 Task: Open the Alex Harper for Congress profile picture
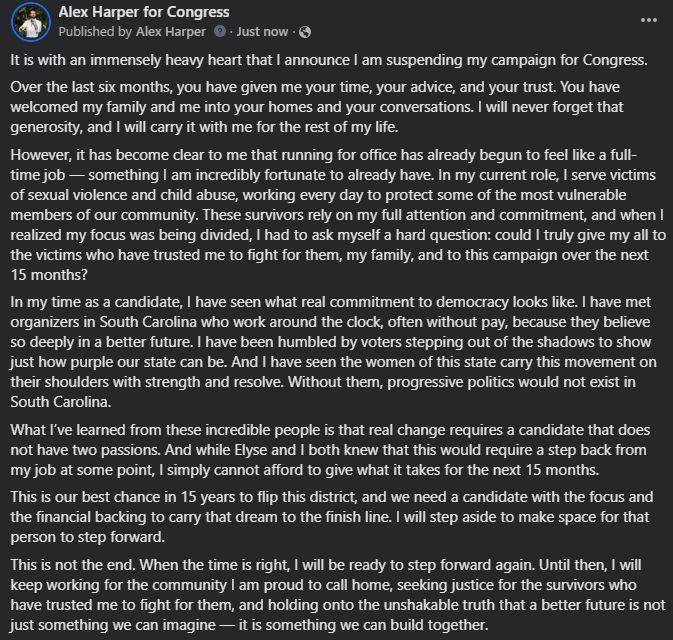31,22
